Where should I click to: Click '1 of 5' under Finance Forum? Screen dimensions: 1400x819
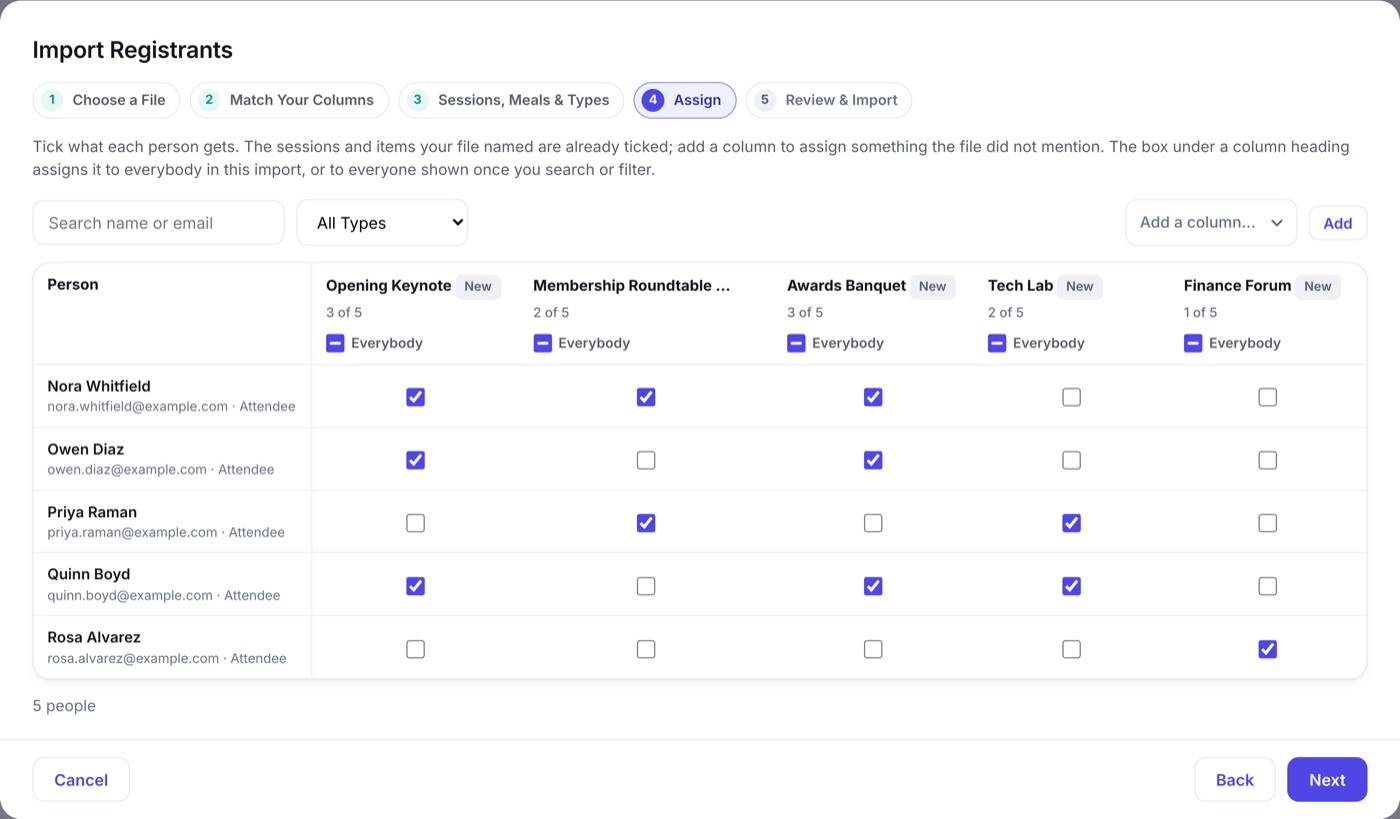pyautogui.click(x=1200, y=313)
